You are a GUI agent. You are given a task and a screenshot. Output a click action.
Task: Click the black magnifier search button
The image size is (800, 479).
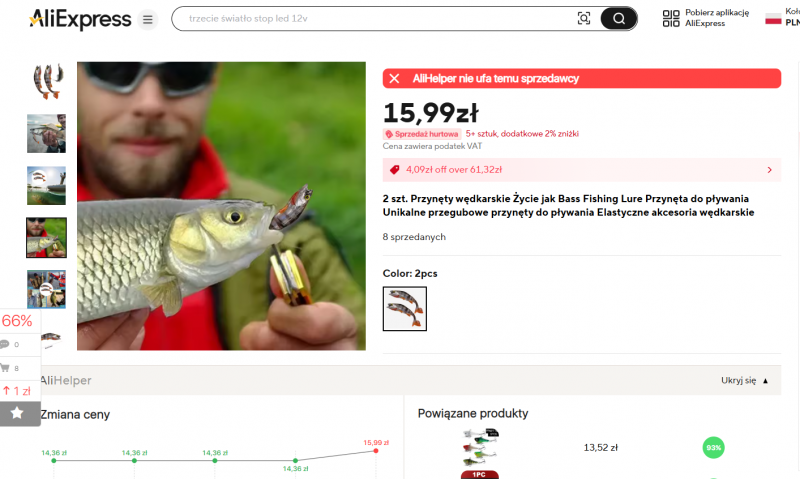coord(618,19)
